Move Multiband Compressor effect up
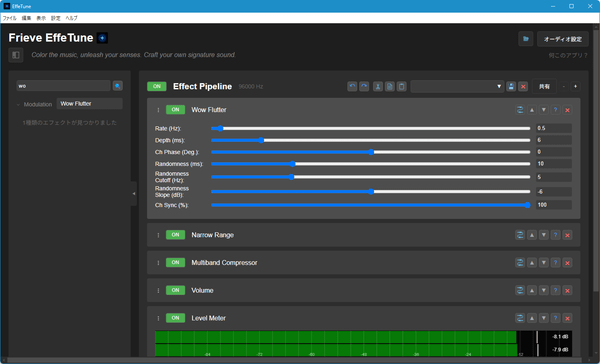This screenshot has width=600, height=364. 532,263
